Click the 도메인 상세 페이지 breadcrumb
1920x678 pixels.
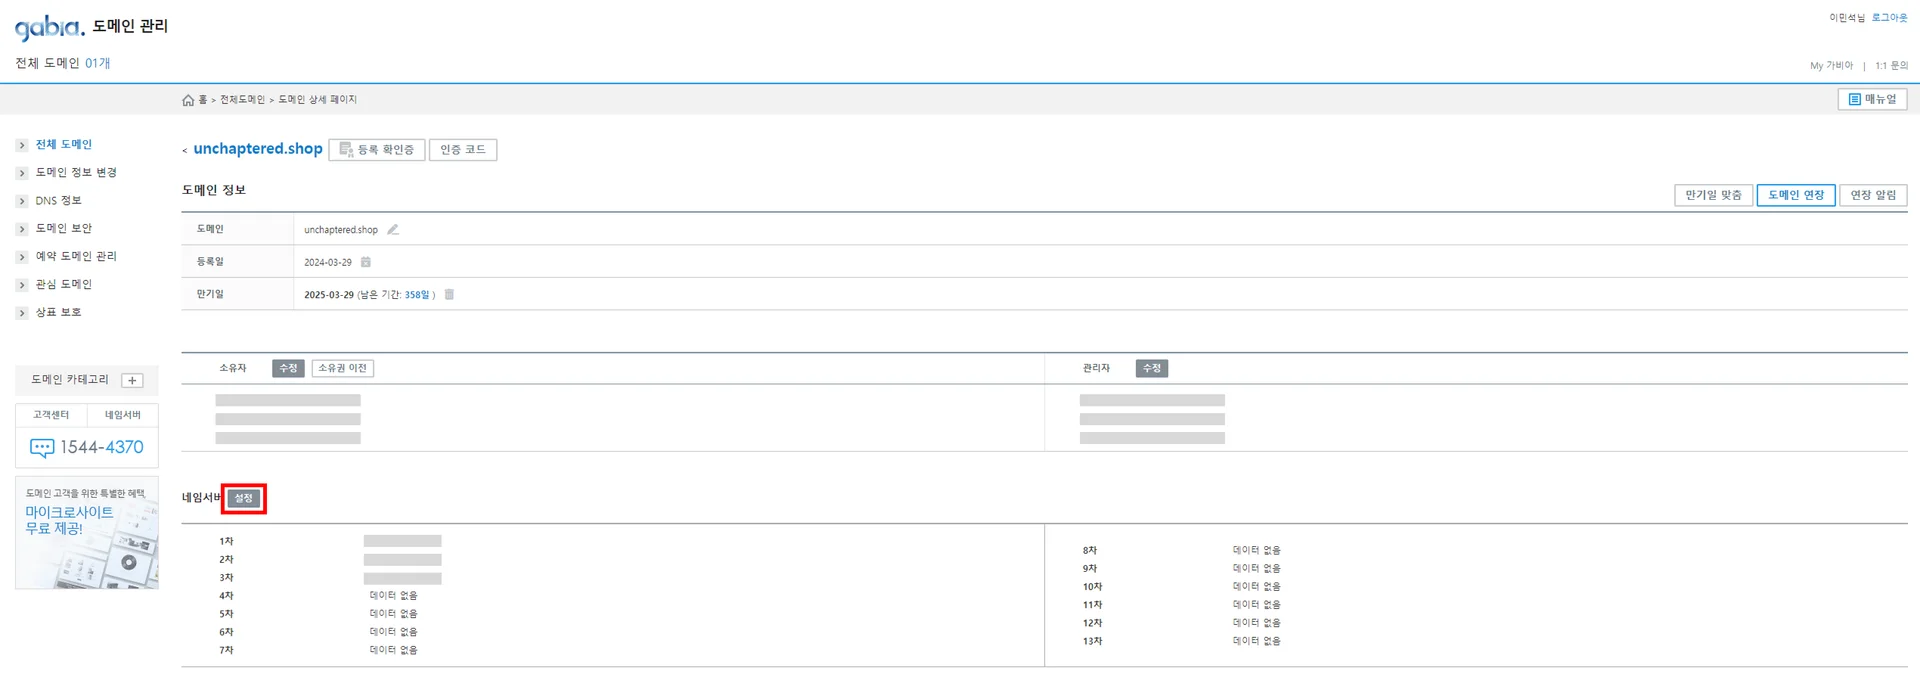(x=318, y=100)
